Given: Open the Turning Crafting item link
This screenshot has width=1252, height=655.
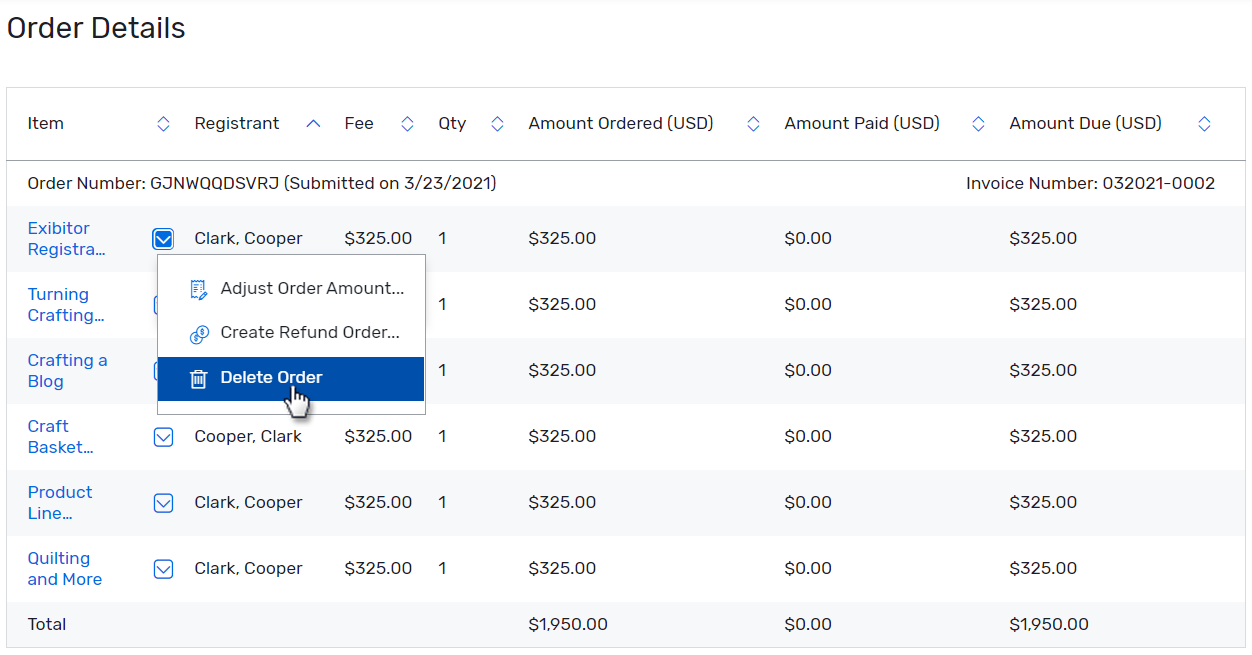Looking at the screenshot, I should click(x=66, y=305).
